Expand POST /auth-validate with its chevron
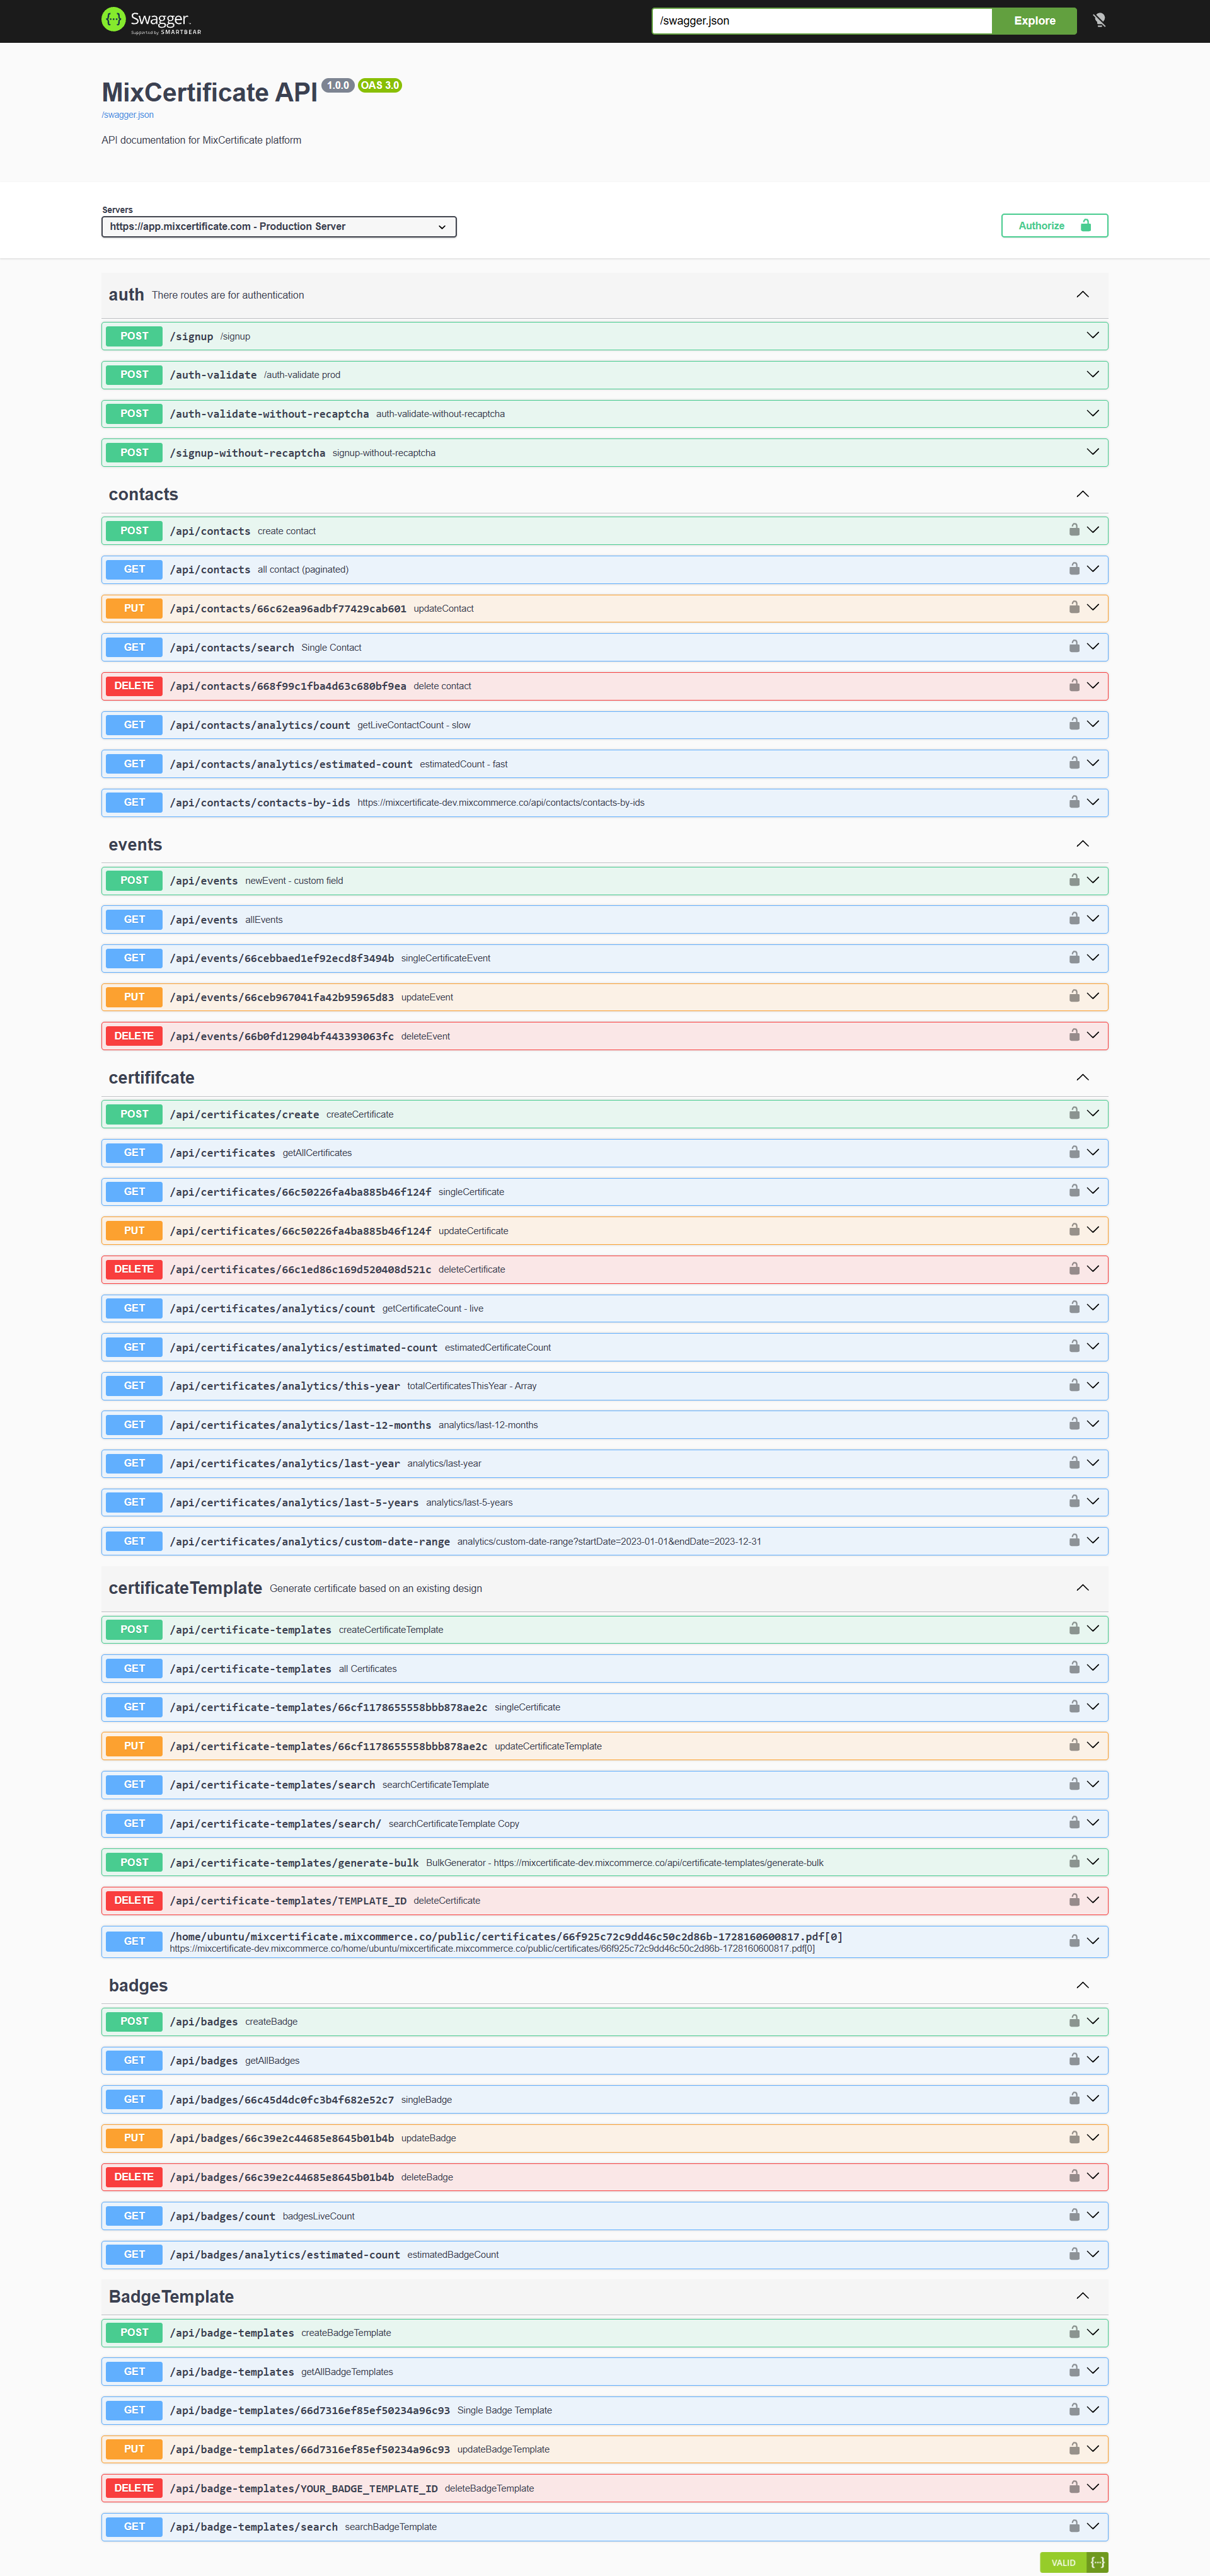This screenshot has width=1210, height=2576. (x=1093, y=375)
